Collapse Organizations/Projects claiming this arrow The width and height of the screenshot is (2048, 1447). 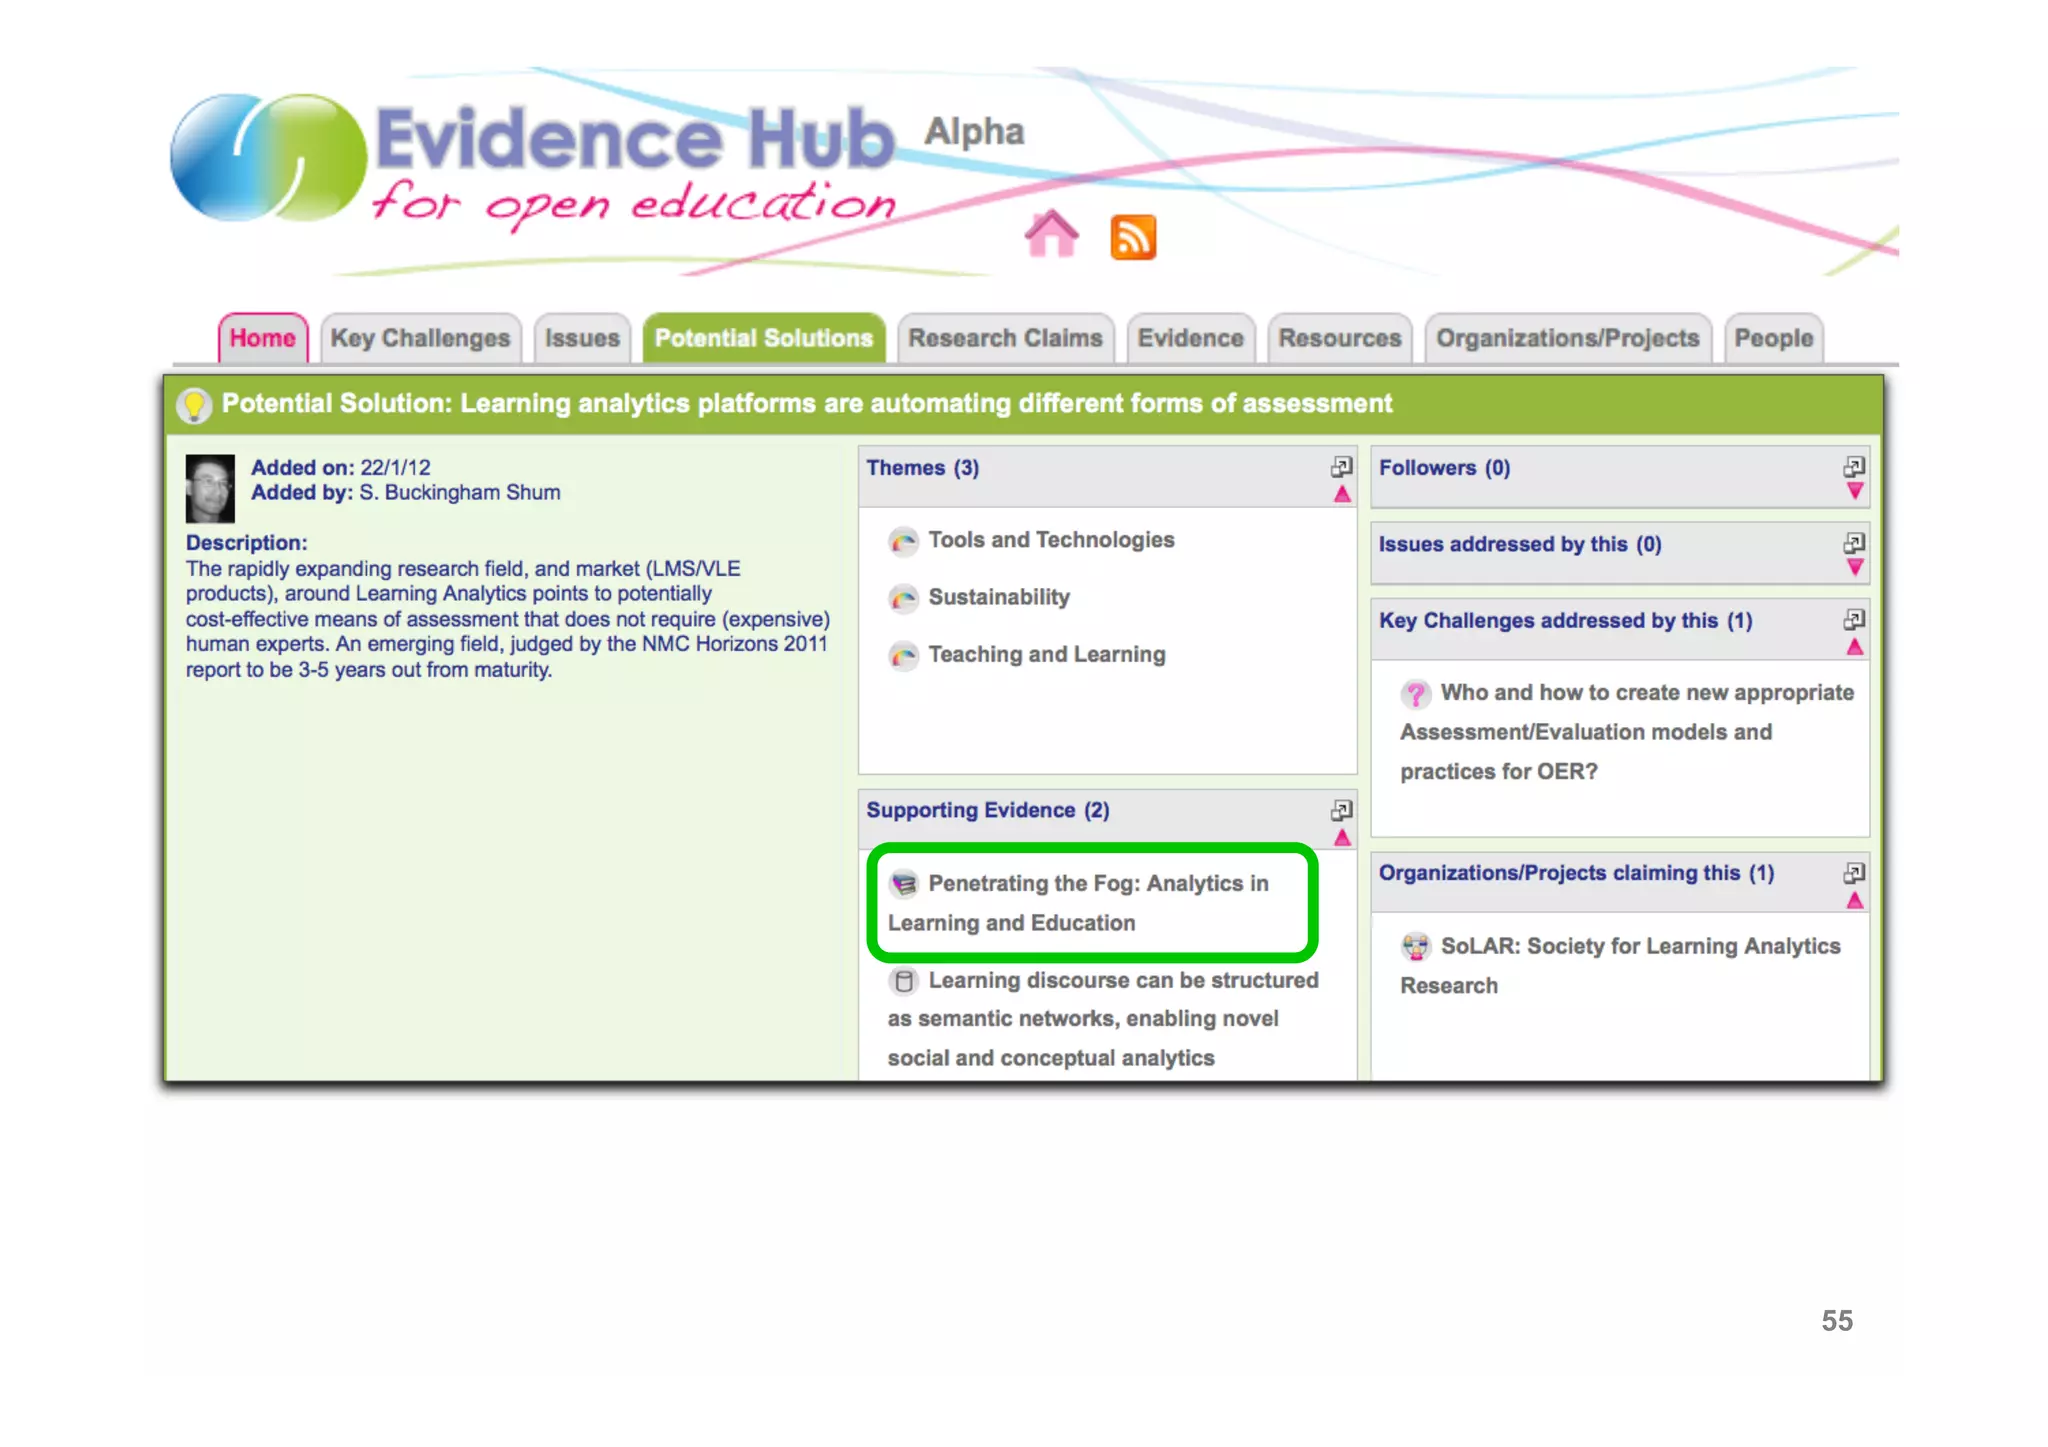pos(1854,901)
